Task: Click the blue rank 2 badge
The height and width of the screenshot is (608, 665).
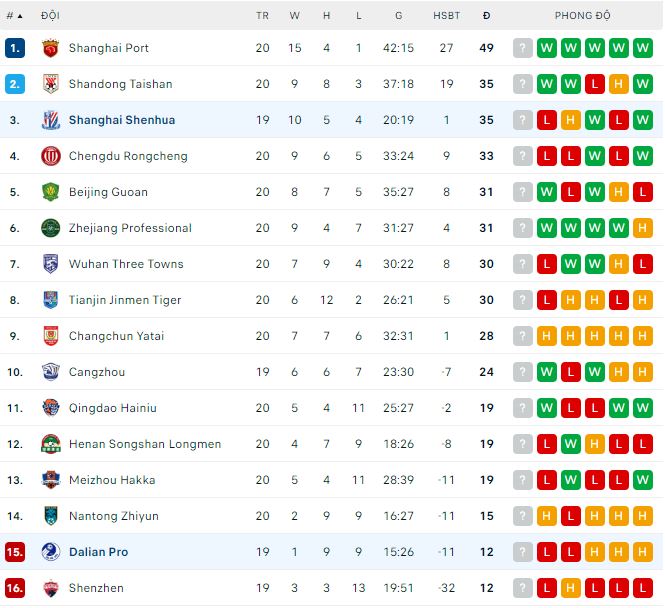Action: tap(14, 84)
